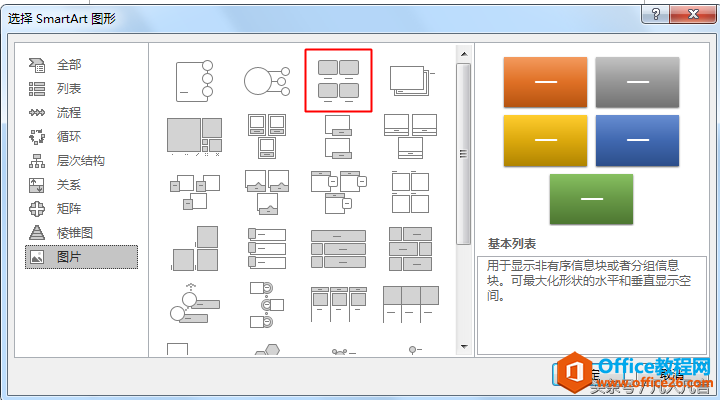Viewport: 720px width, 400px height.
Task: Click the 基本列表 layout name text
Action: click(x=512, y=244)
